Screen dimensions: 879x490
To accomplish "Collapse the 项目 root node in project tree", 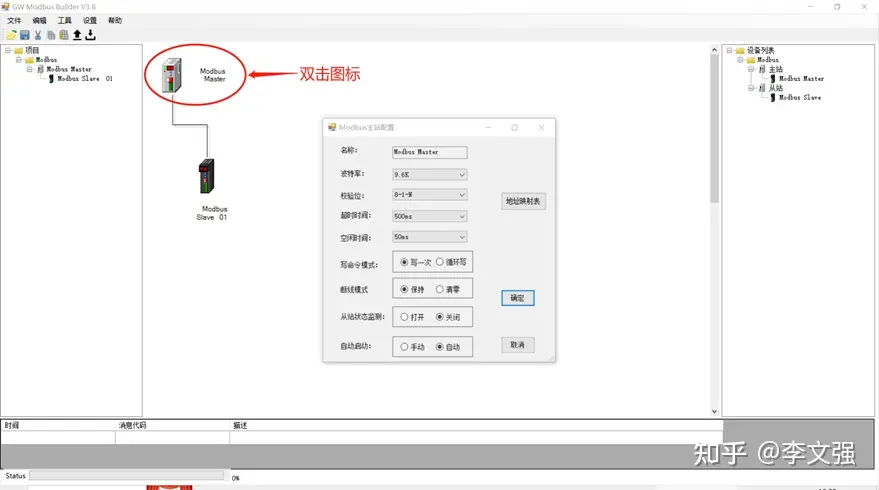I will (8, 50).
